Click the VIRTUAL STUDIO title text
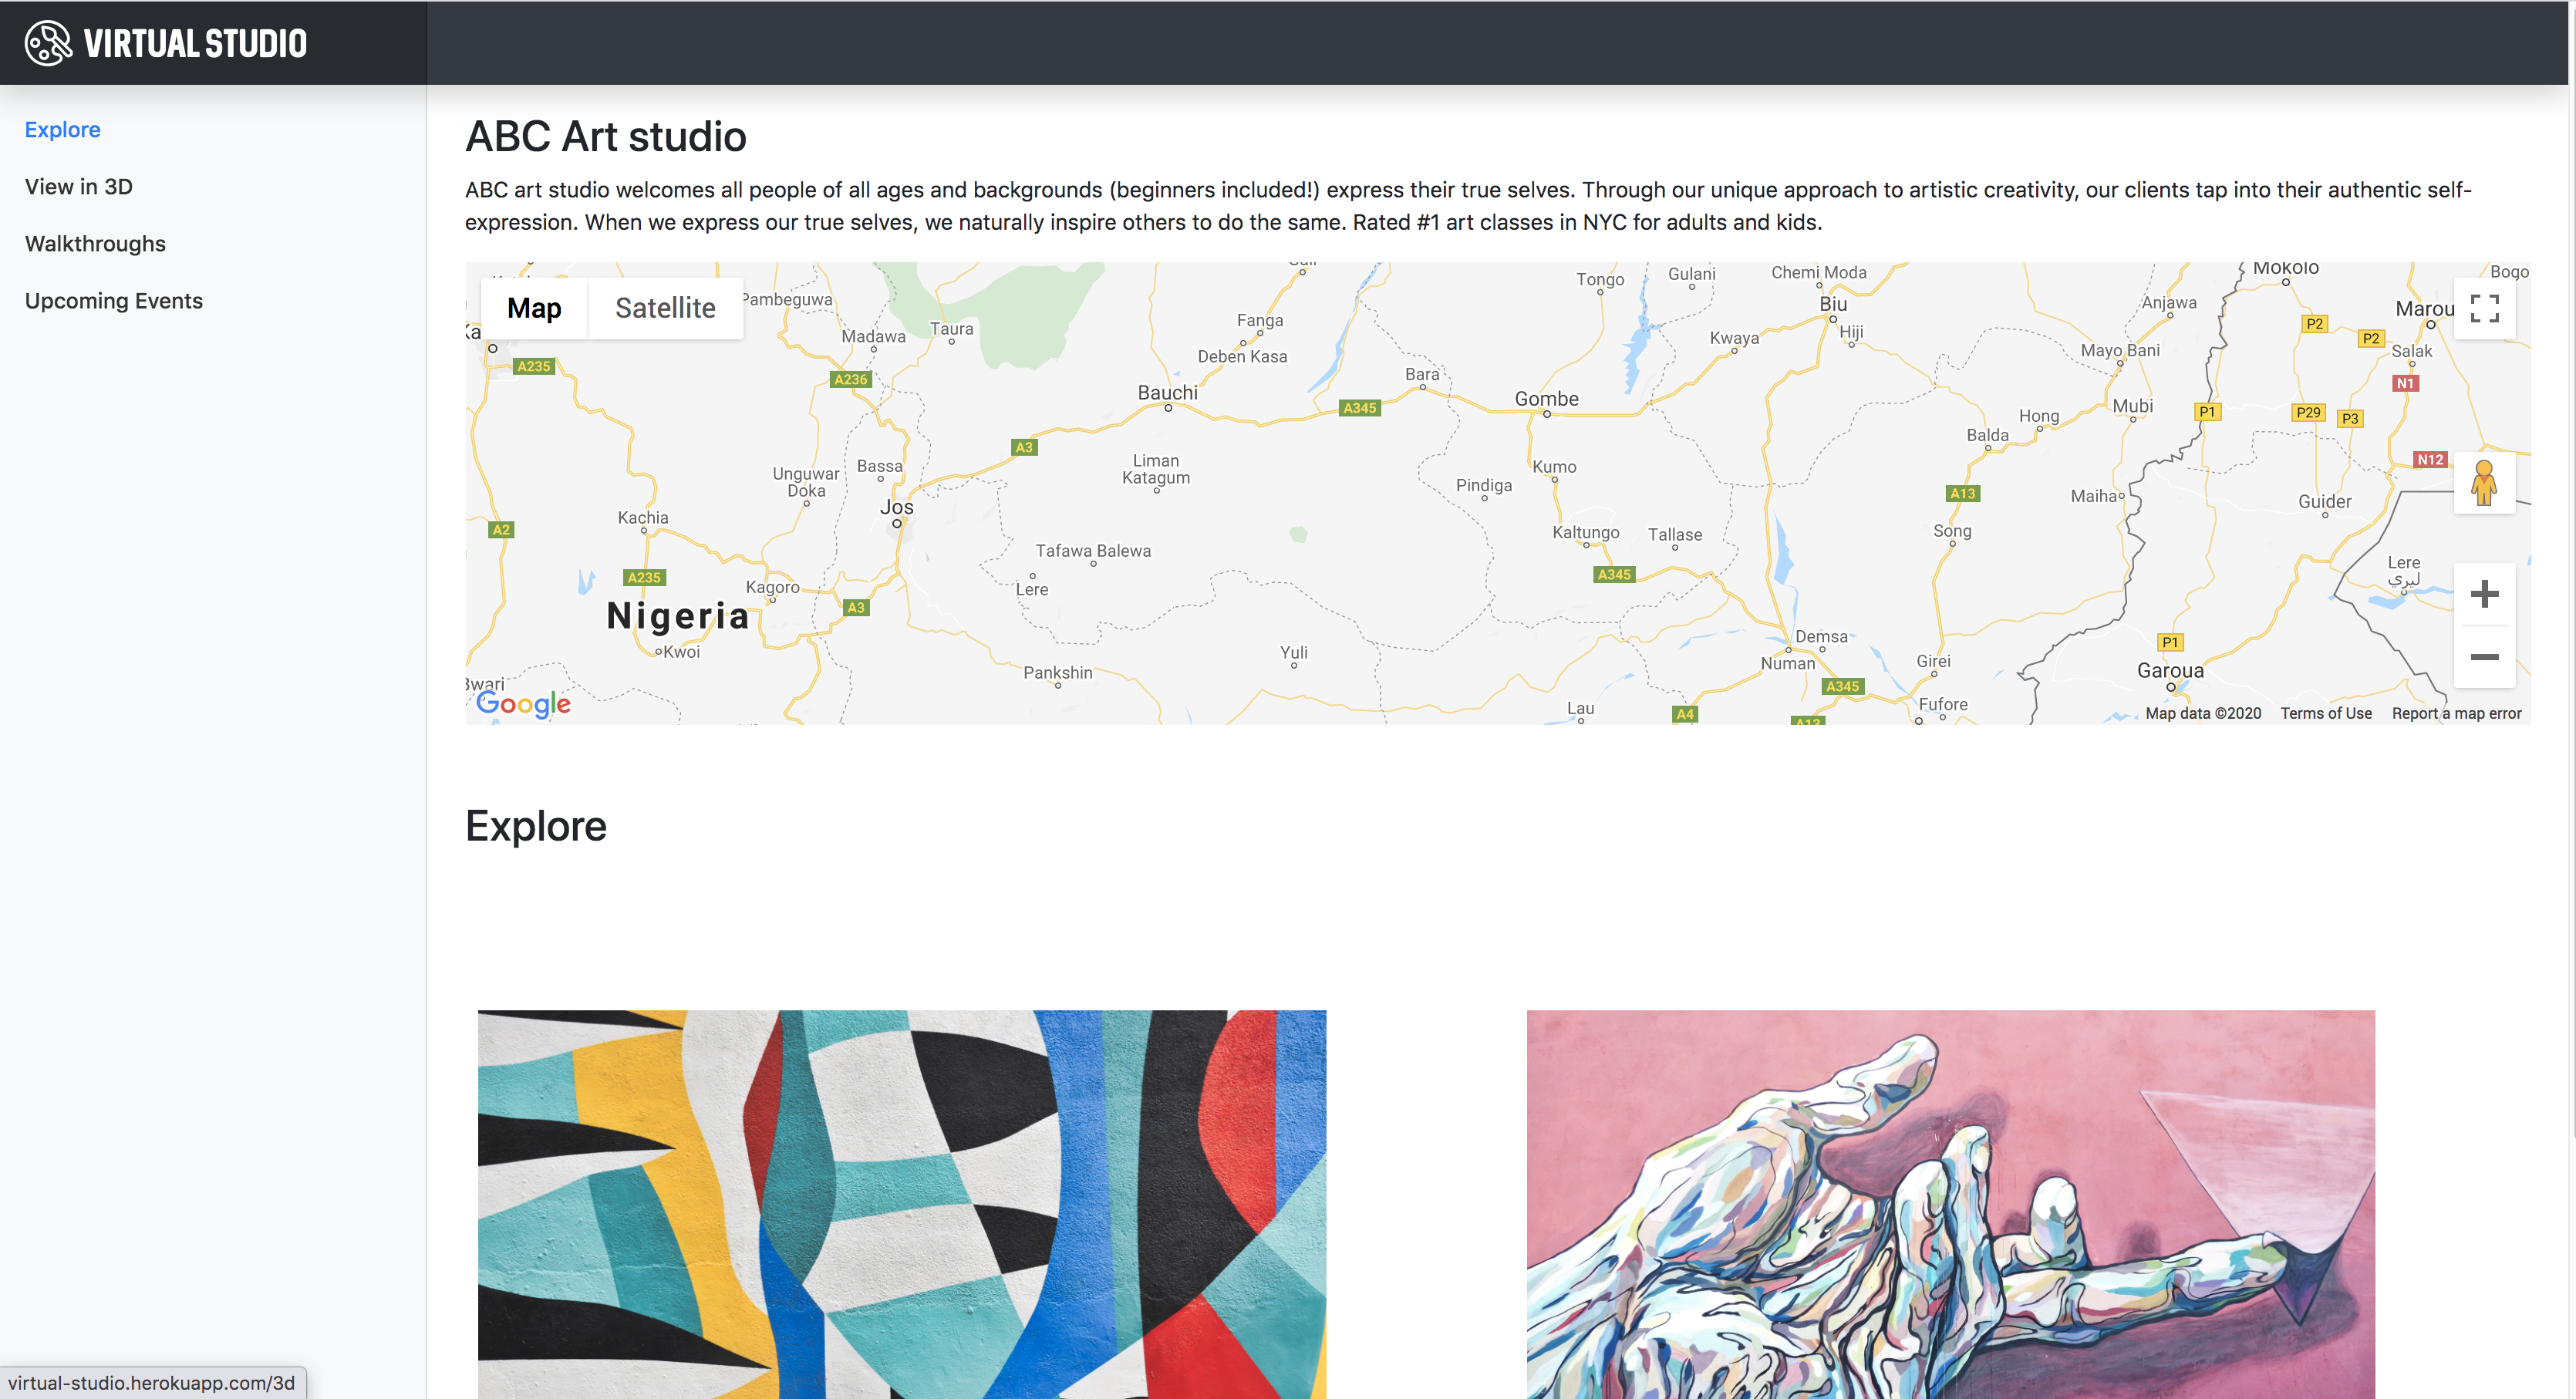The width and height of the screenshot is (2576, 1399). pos(195,44)
